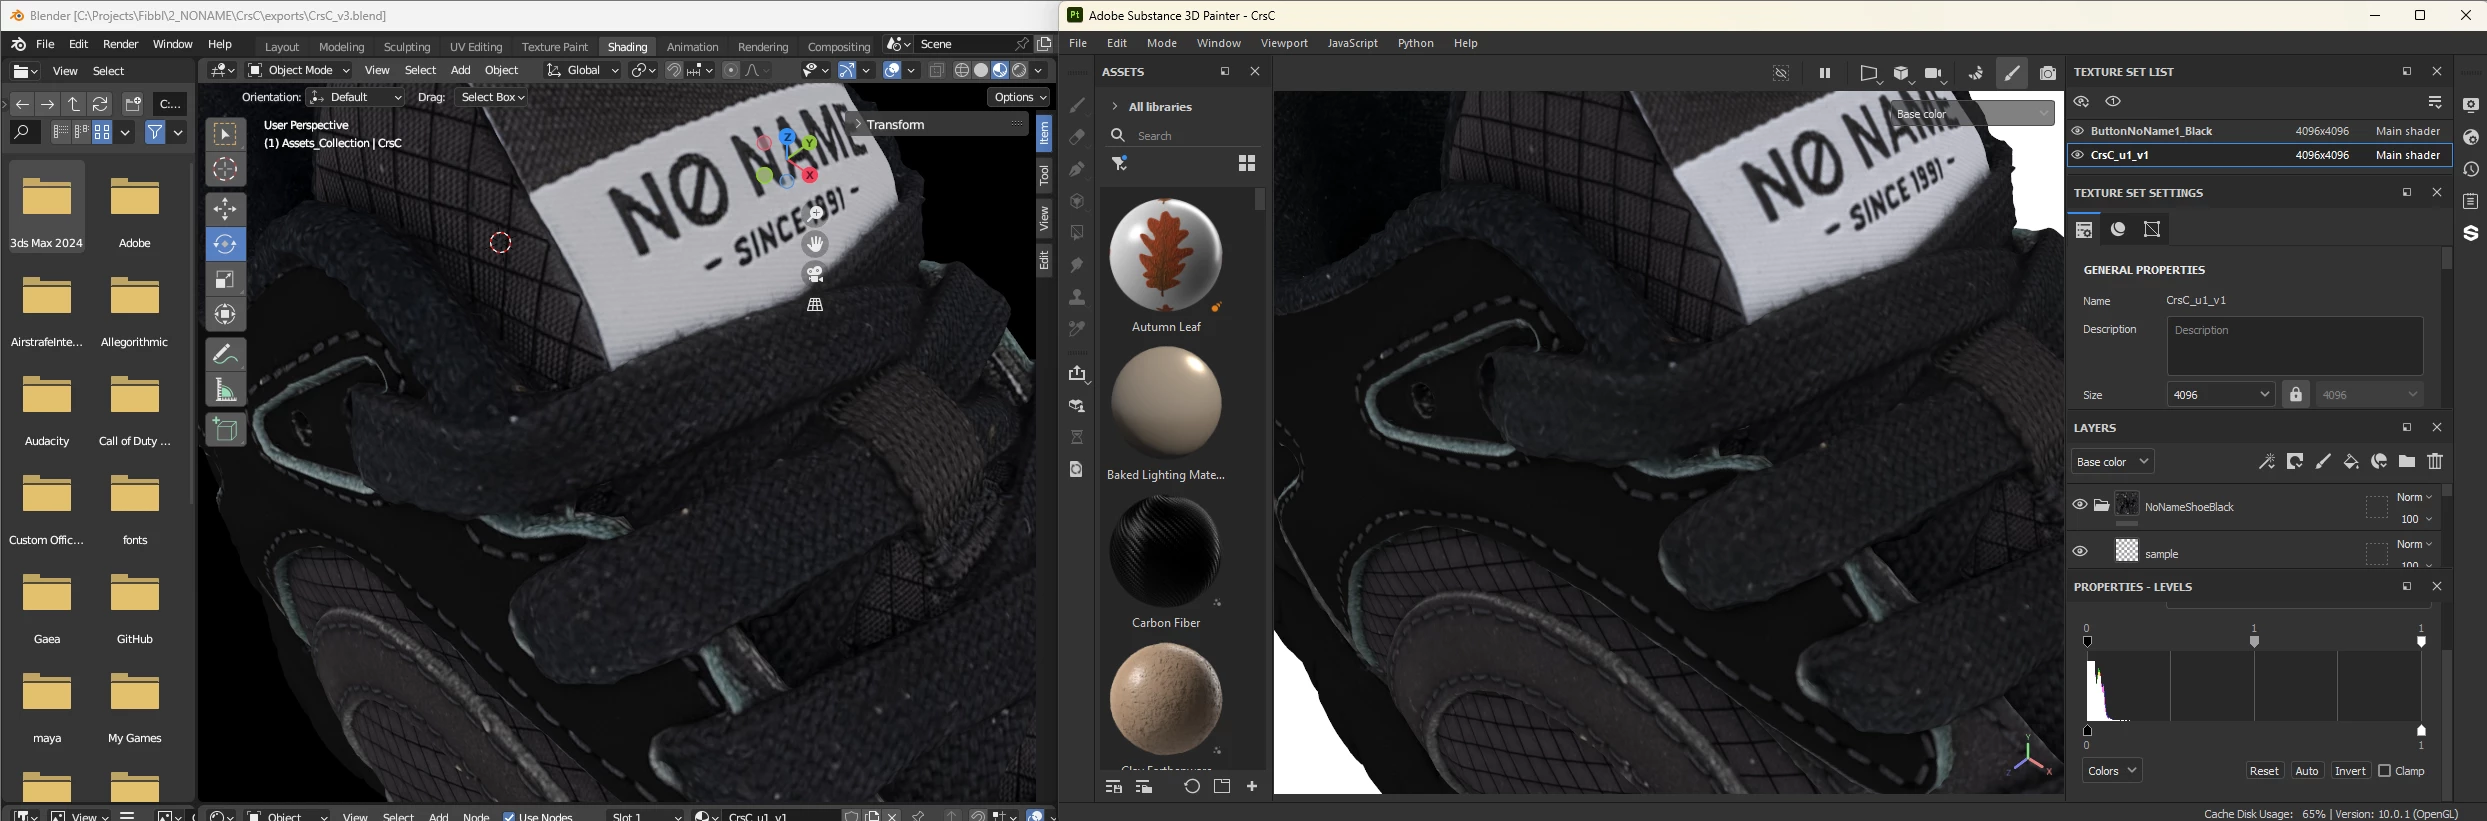Select the Add Cube tool in Blender
Screen dimensions: 2487x821
(226, 430)
